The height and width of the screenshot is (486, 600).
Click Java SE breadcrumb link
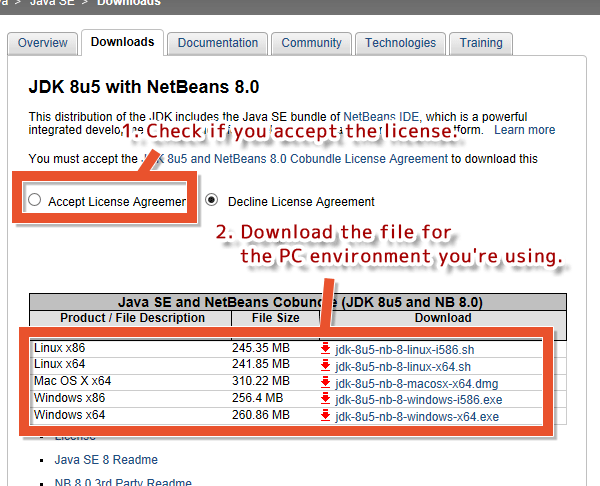point(52,3)
